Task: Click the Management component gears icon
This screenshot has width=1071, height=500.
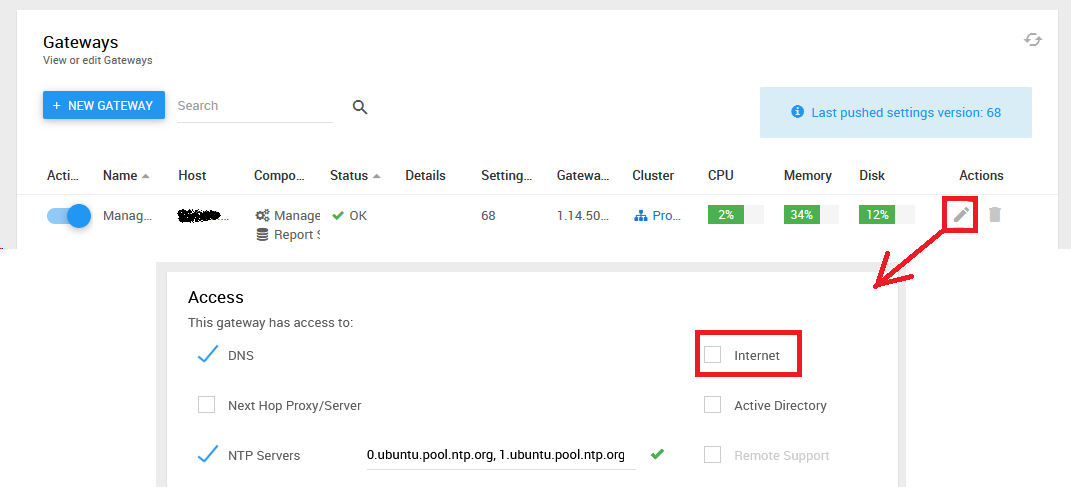Action: coord(262,215)
